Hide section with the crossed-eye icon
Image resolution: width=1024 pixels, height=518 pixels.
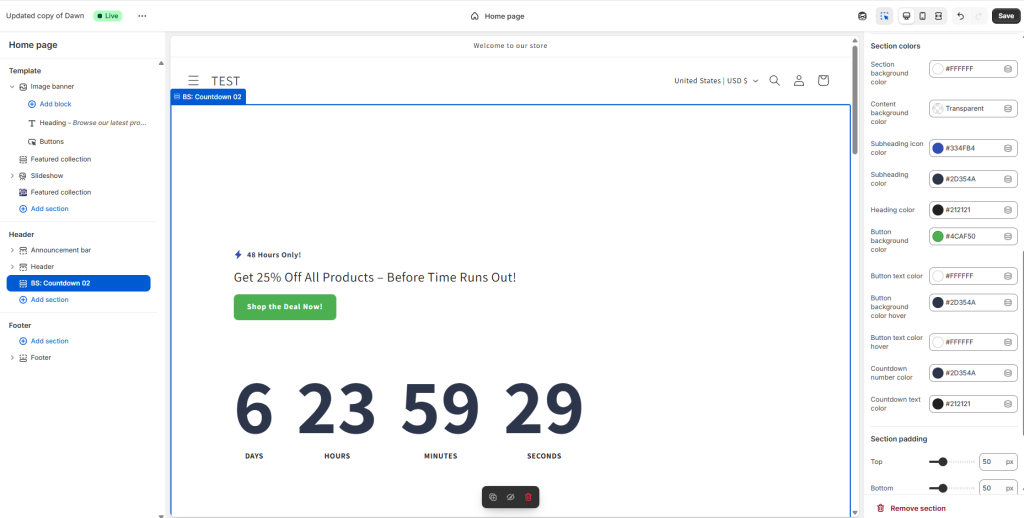pyautogui.click(x=510, y=497)
